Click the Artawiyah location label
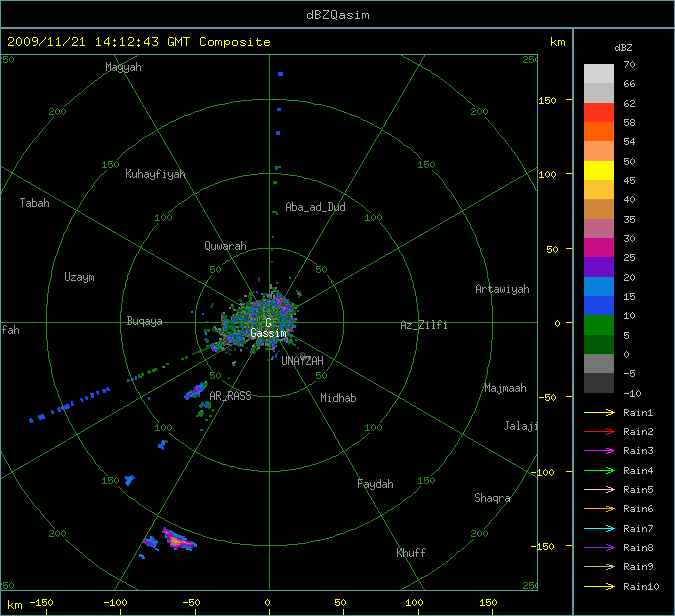This screenshot has height=616, width=675. 502,289
